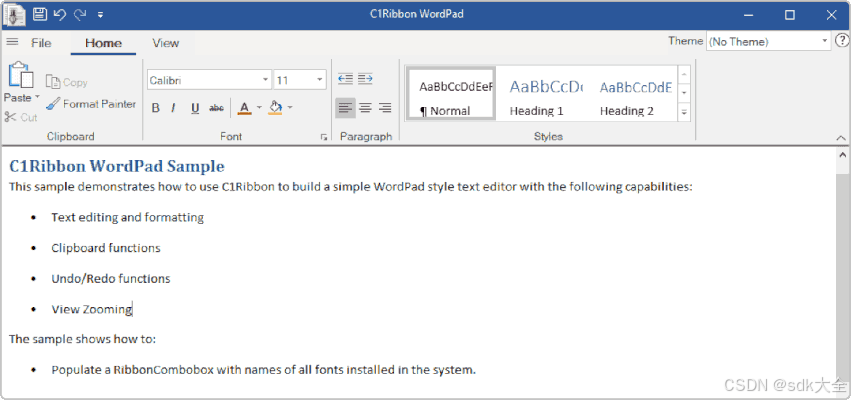This screenshot has width=851, height=400.
Task: Click the Paste clipboard icon
Action: pos(21,75)
